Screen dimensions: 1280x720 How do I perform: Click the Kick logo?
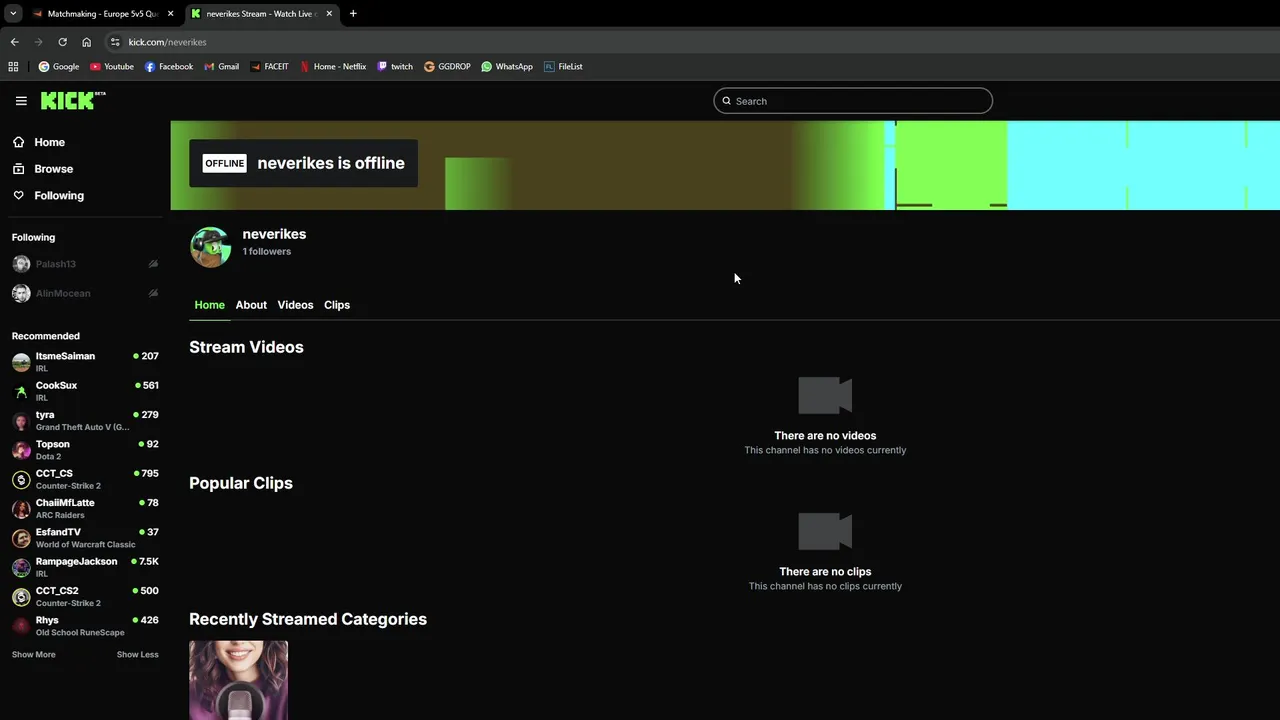(x=73, y=100)
